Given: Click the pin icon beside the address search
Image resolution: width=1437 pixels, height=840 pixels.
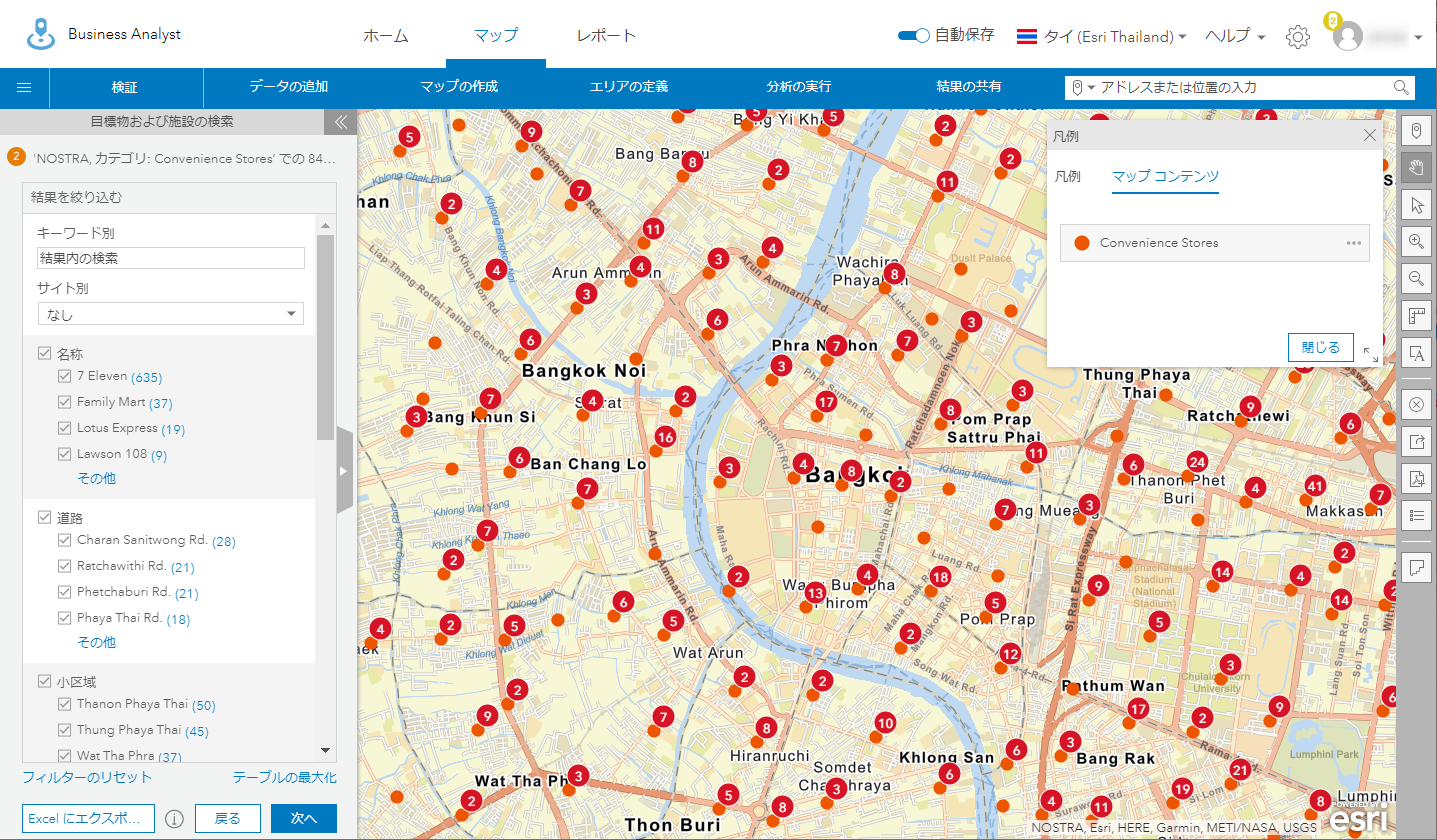Looking at the screenshot, I should tap(1077, 88).
